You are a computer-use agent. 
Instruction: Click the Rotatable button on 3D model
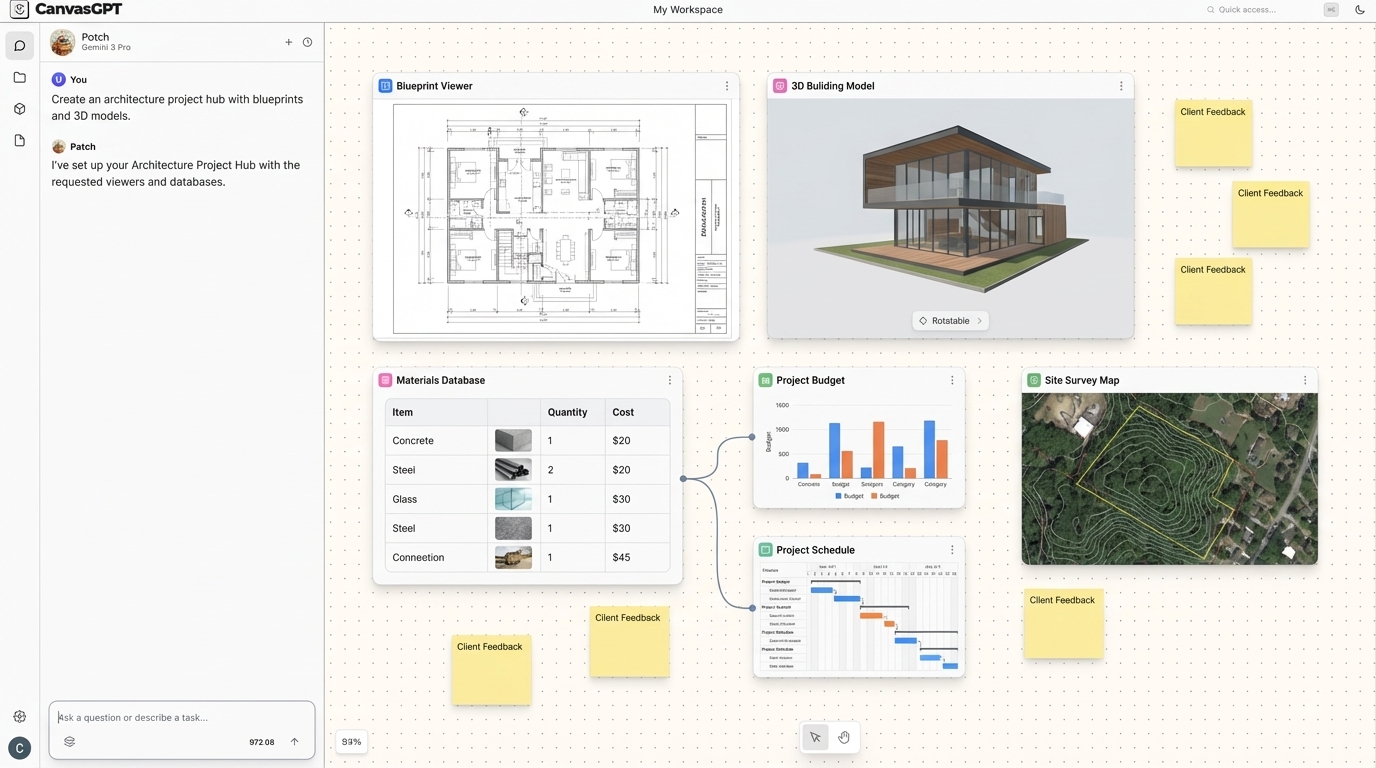click(950, 321)
